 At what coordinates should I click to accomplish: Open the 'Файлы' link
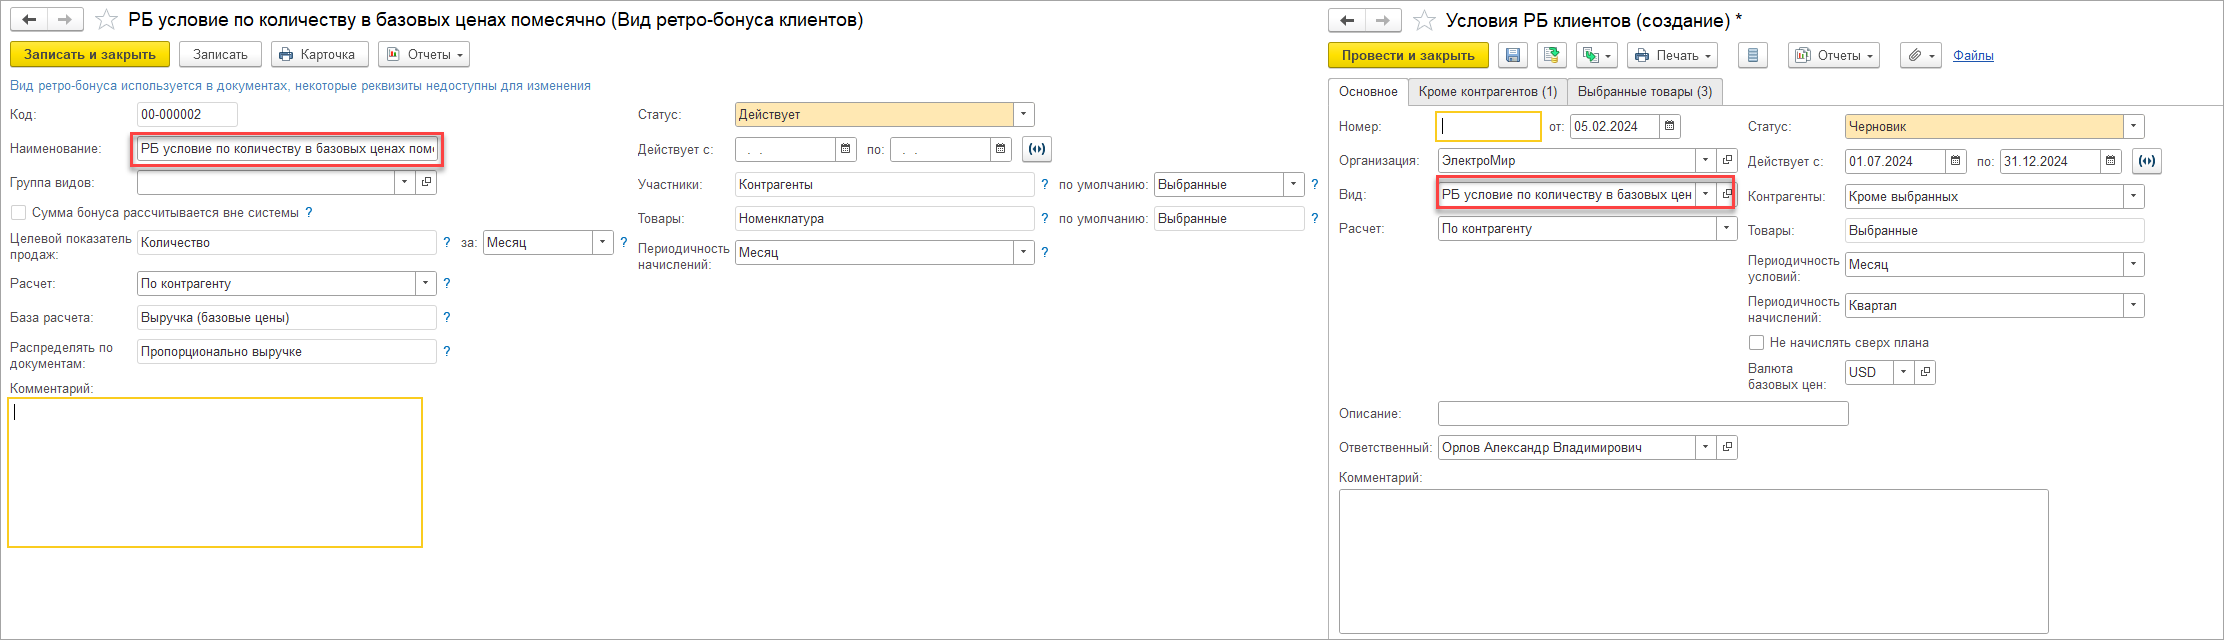coord(1973,56)
